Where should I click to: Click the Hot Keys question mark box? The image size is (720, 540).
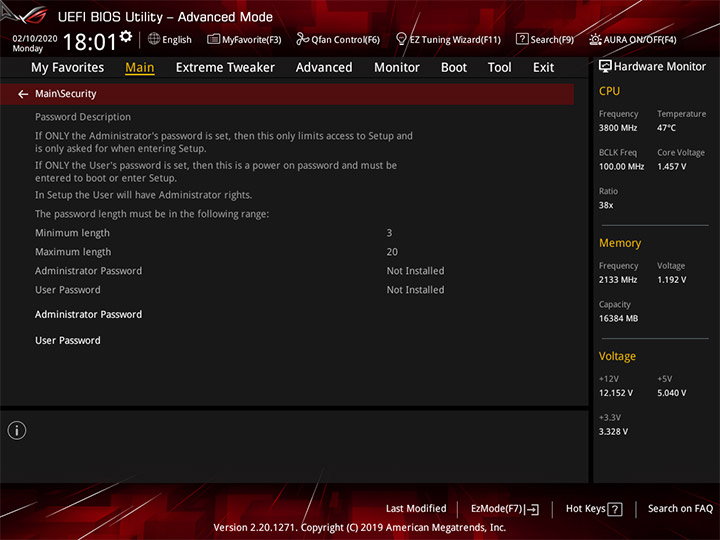point(614,509)
